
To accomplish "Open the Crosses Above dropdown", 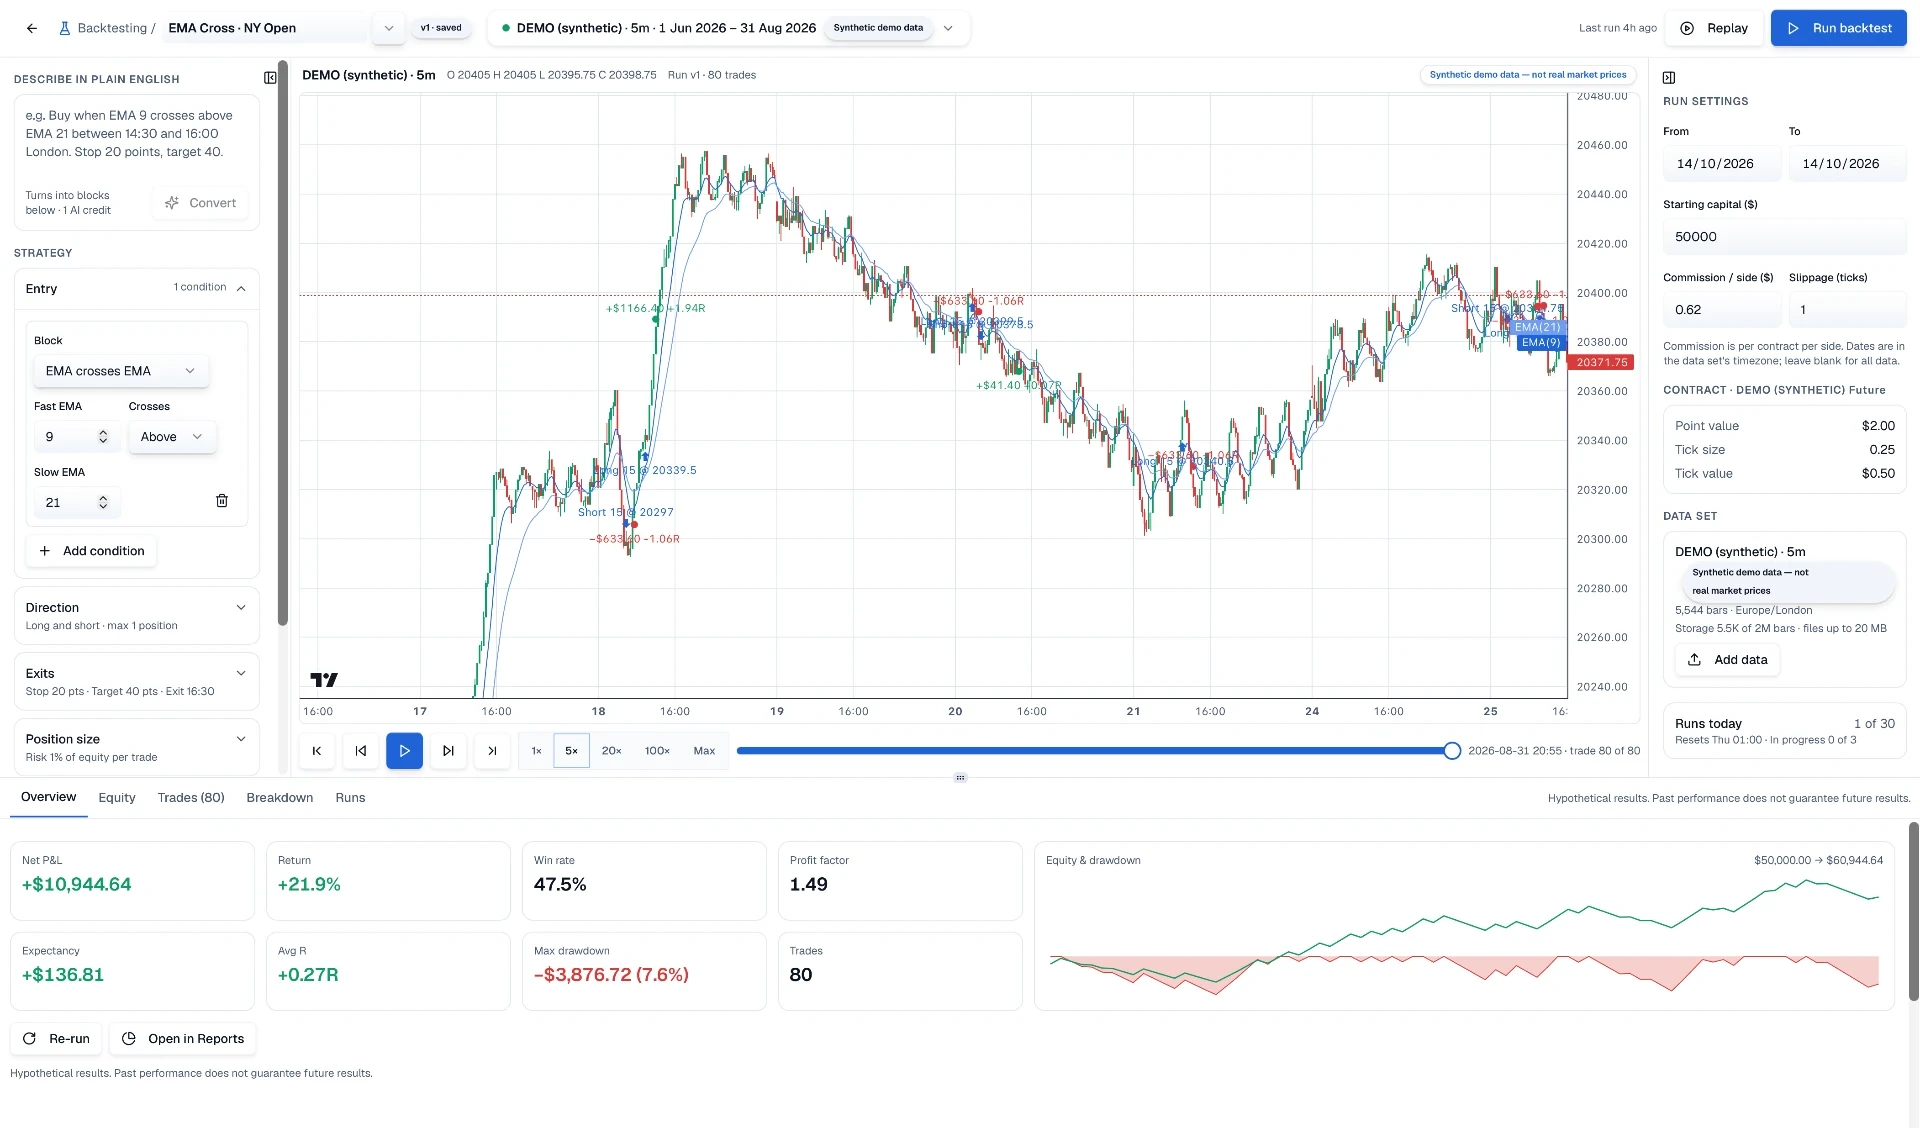I will pos(172,437).
